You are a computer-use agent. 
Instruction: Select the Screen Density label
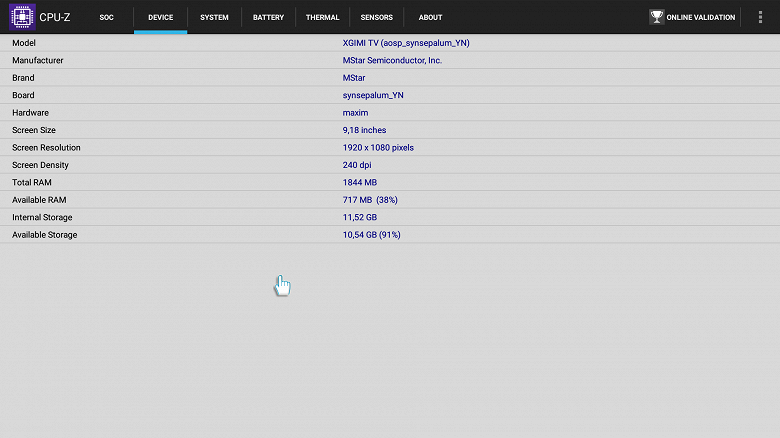[x=40, y=165]
